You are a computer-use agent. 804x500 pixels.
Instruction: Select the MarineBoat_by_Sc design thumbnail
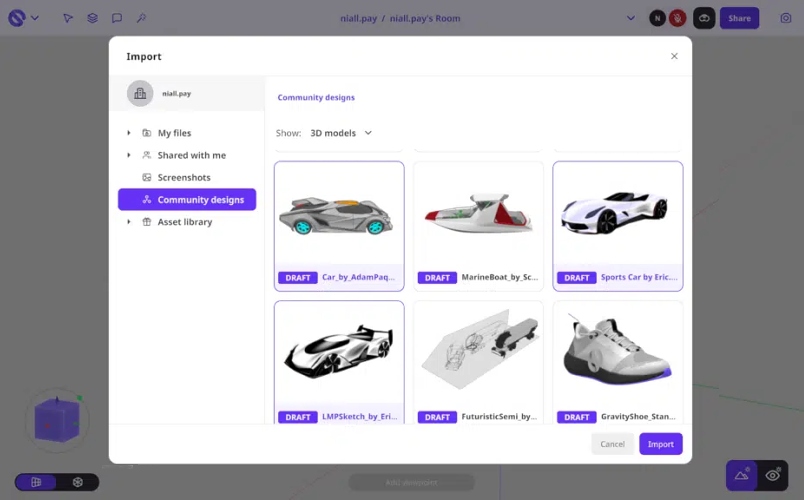[478, 226]
